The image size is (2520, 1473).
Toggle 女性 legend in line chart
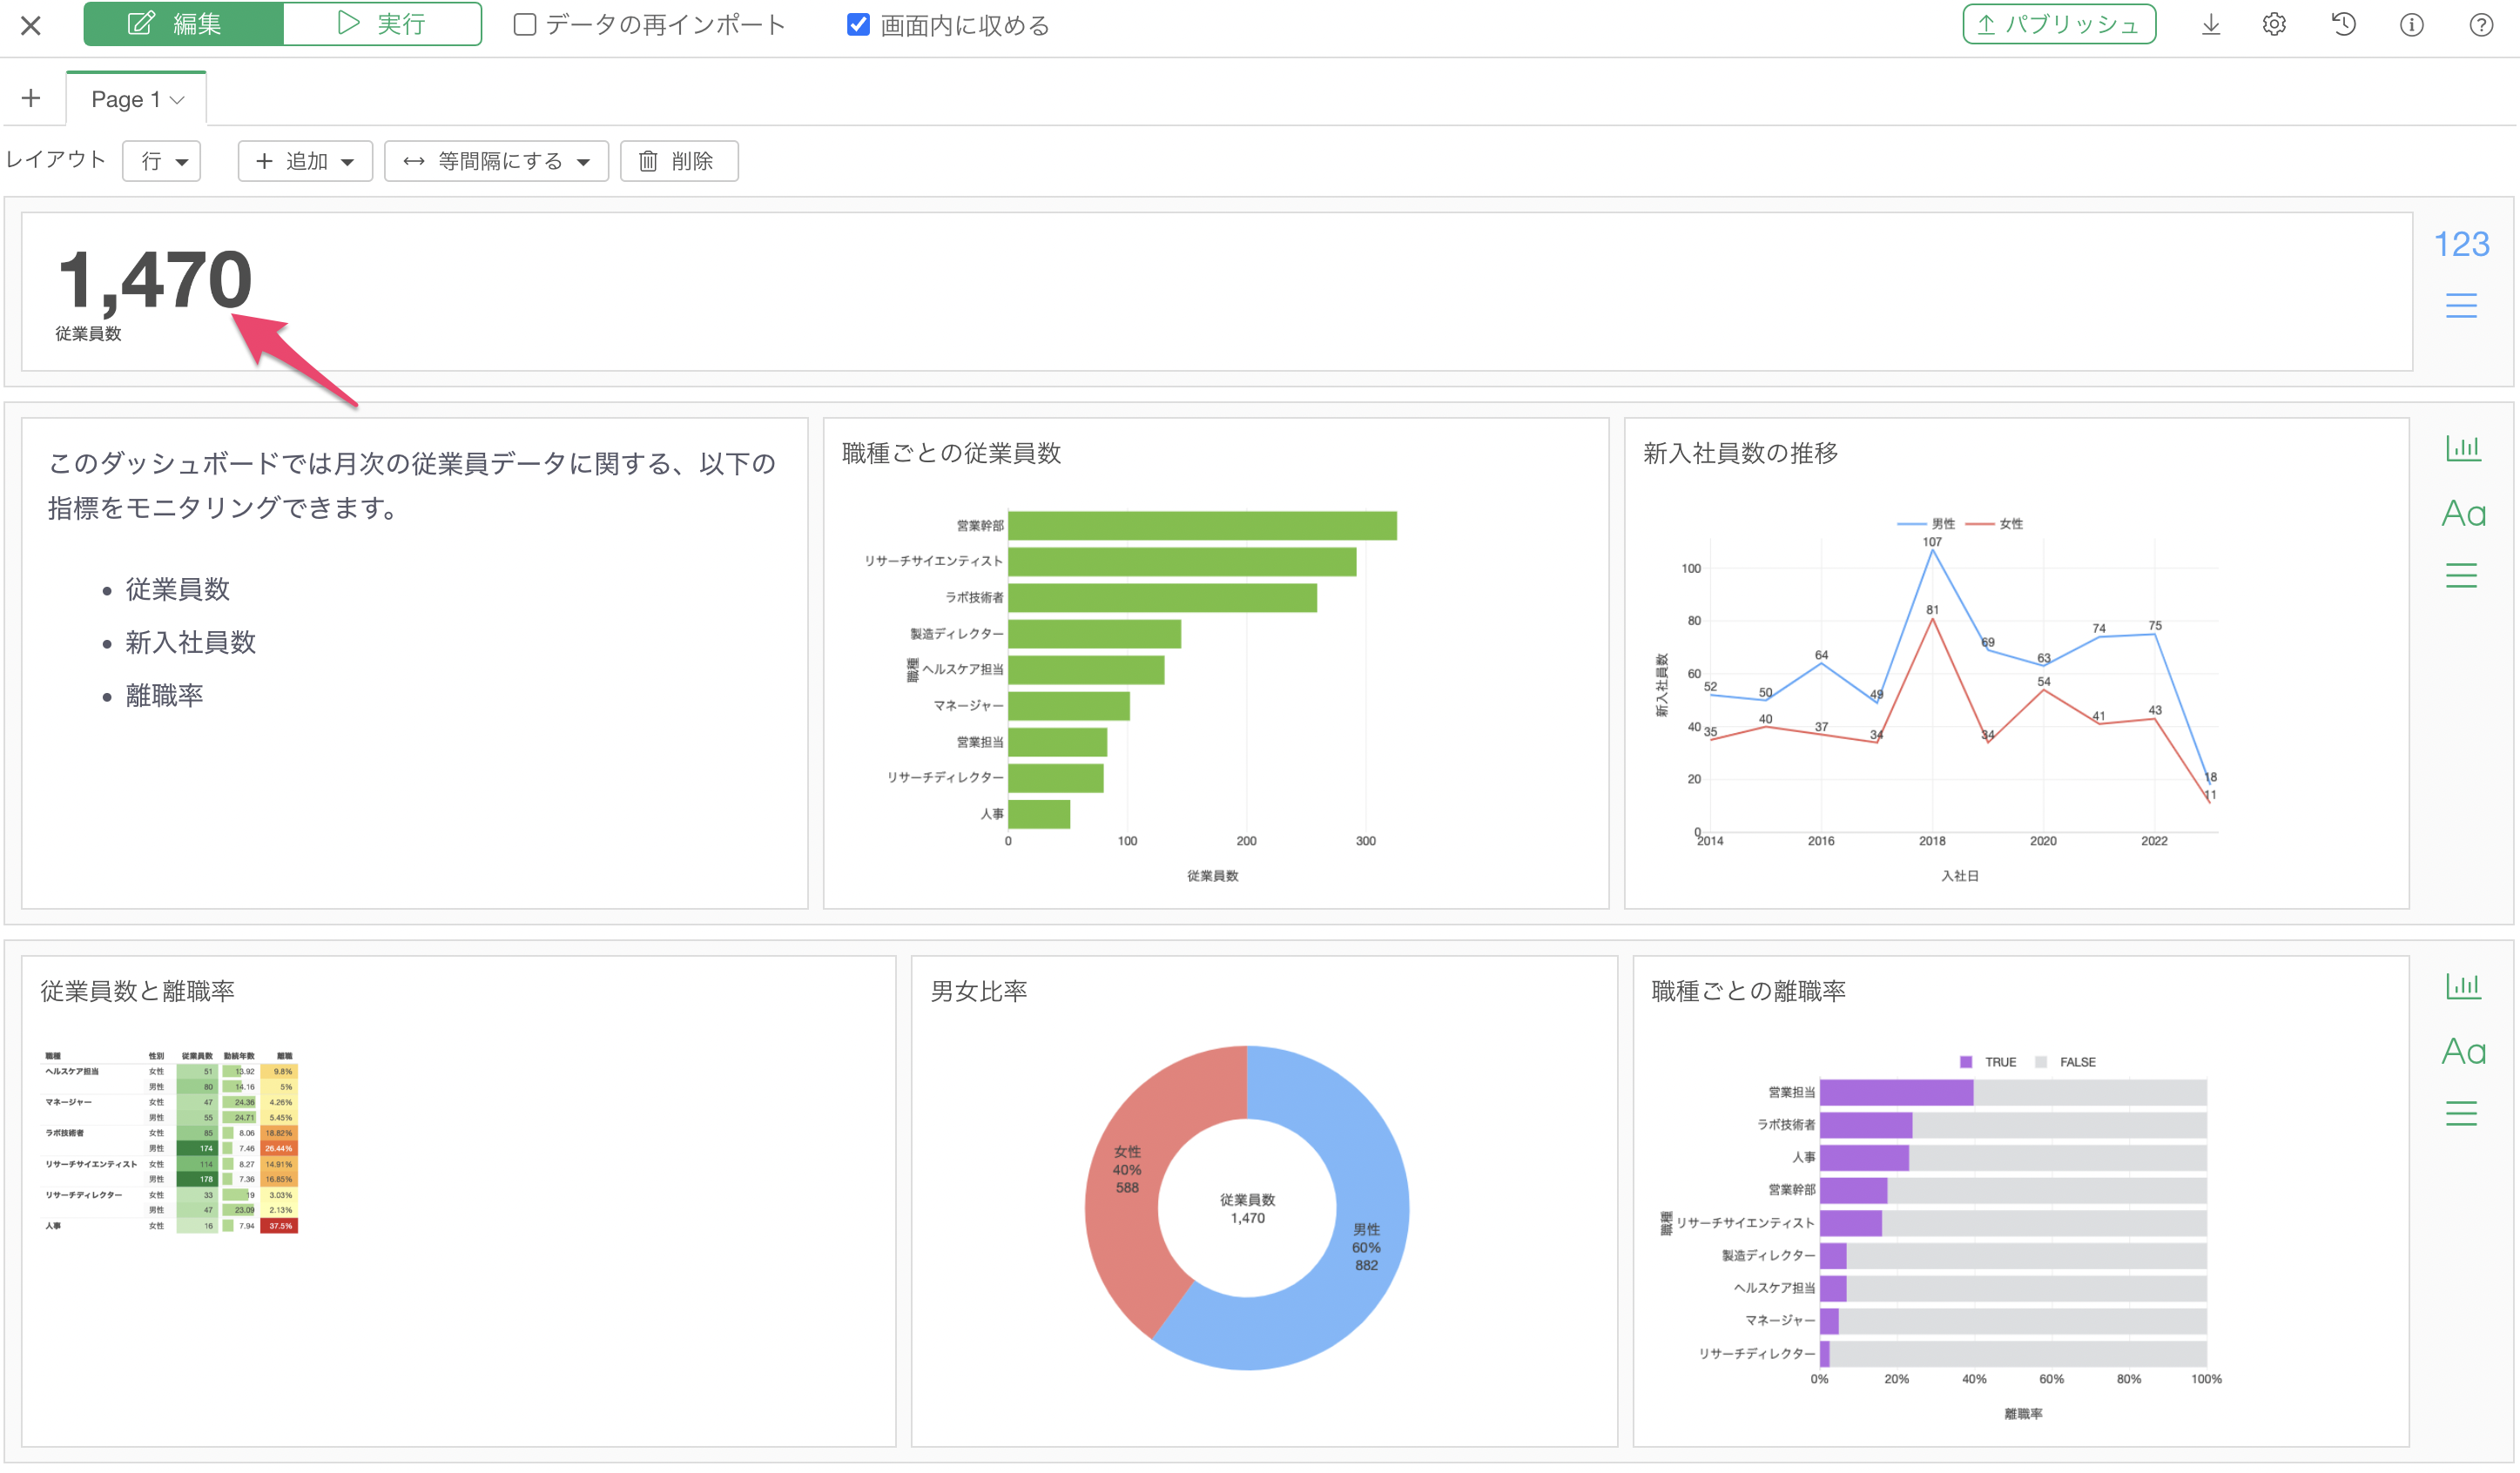click(x=1995, y=524)
